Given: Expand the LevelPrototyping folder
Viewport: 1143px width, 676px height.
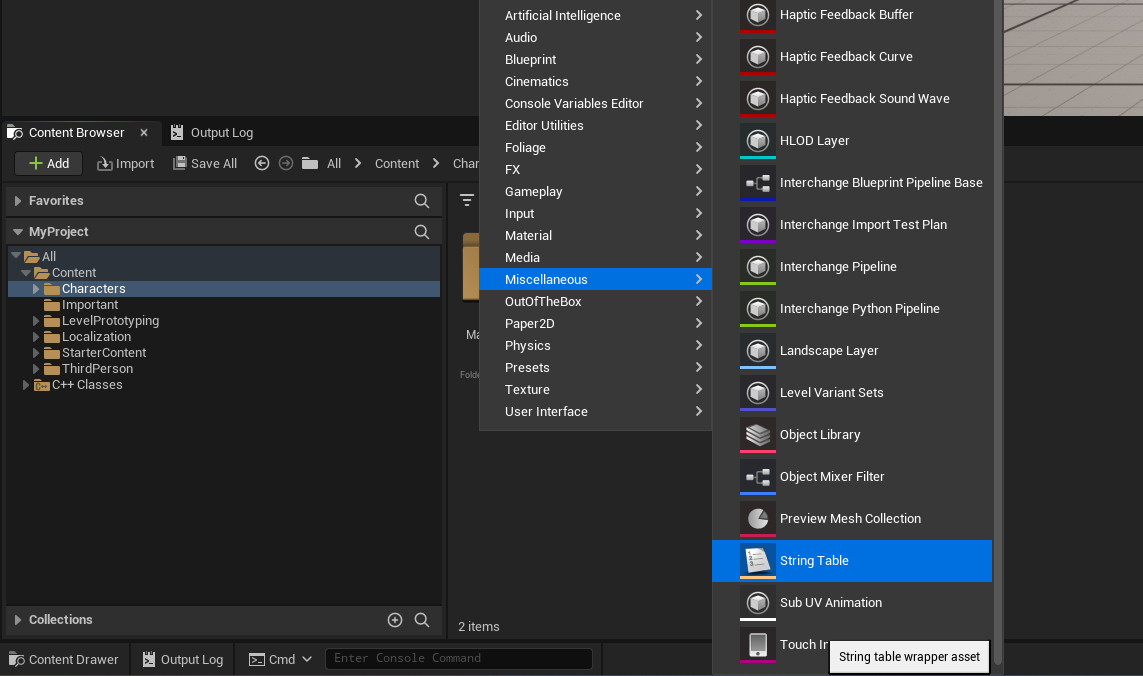Looking at the screenshot, I should [36, 321].
